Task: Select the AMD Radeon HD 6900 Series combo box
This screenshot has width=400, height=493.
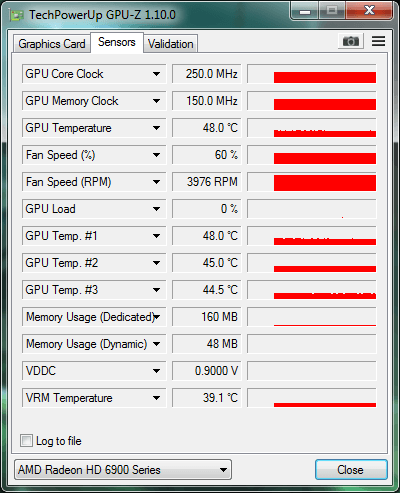Action: (x=123, y=470)
